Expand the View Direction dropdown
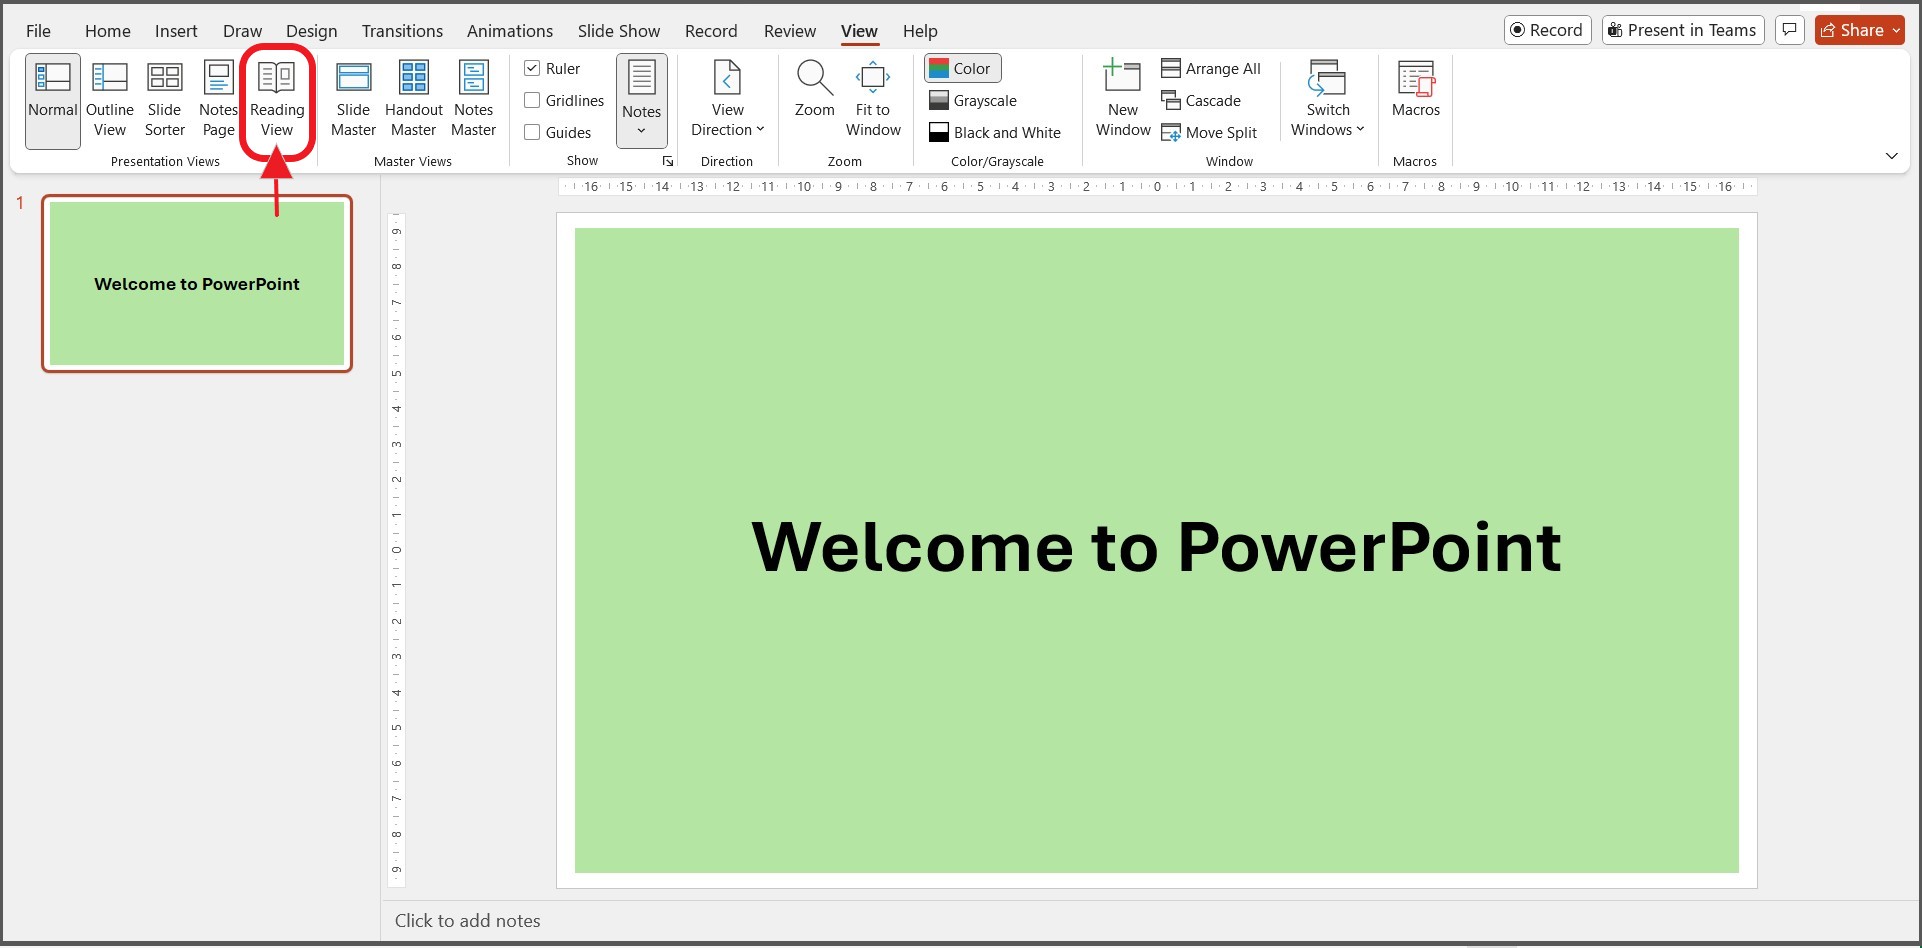 click(x=727, y=129)
